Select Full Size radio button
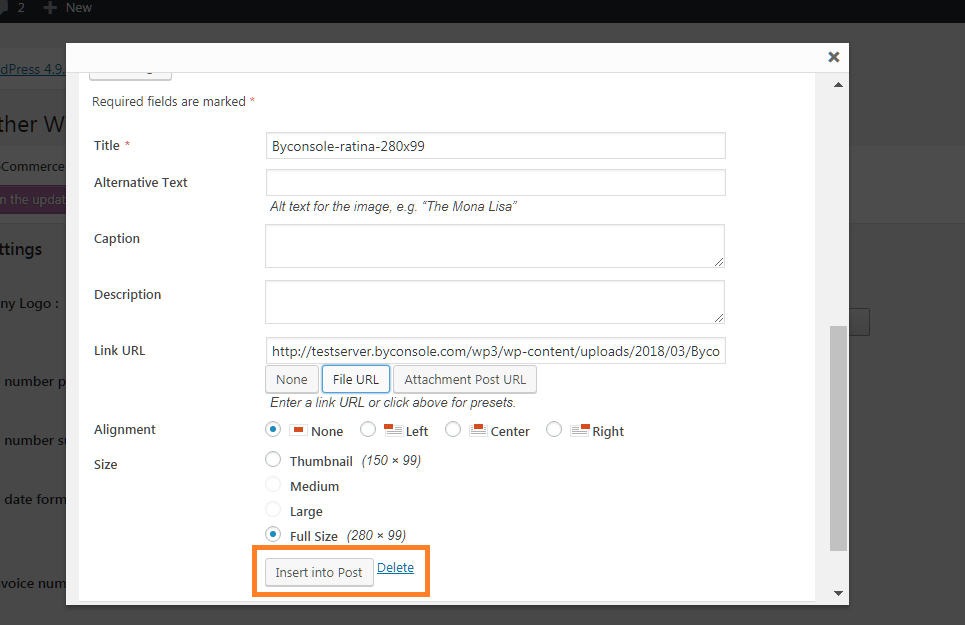 click(273, 534)
